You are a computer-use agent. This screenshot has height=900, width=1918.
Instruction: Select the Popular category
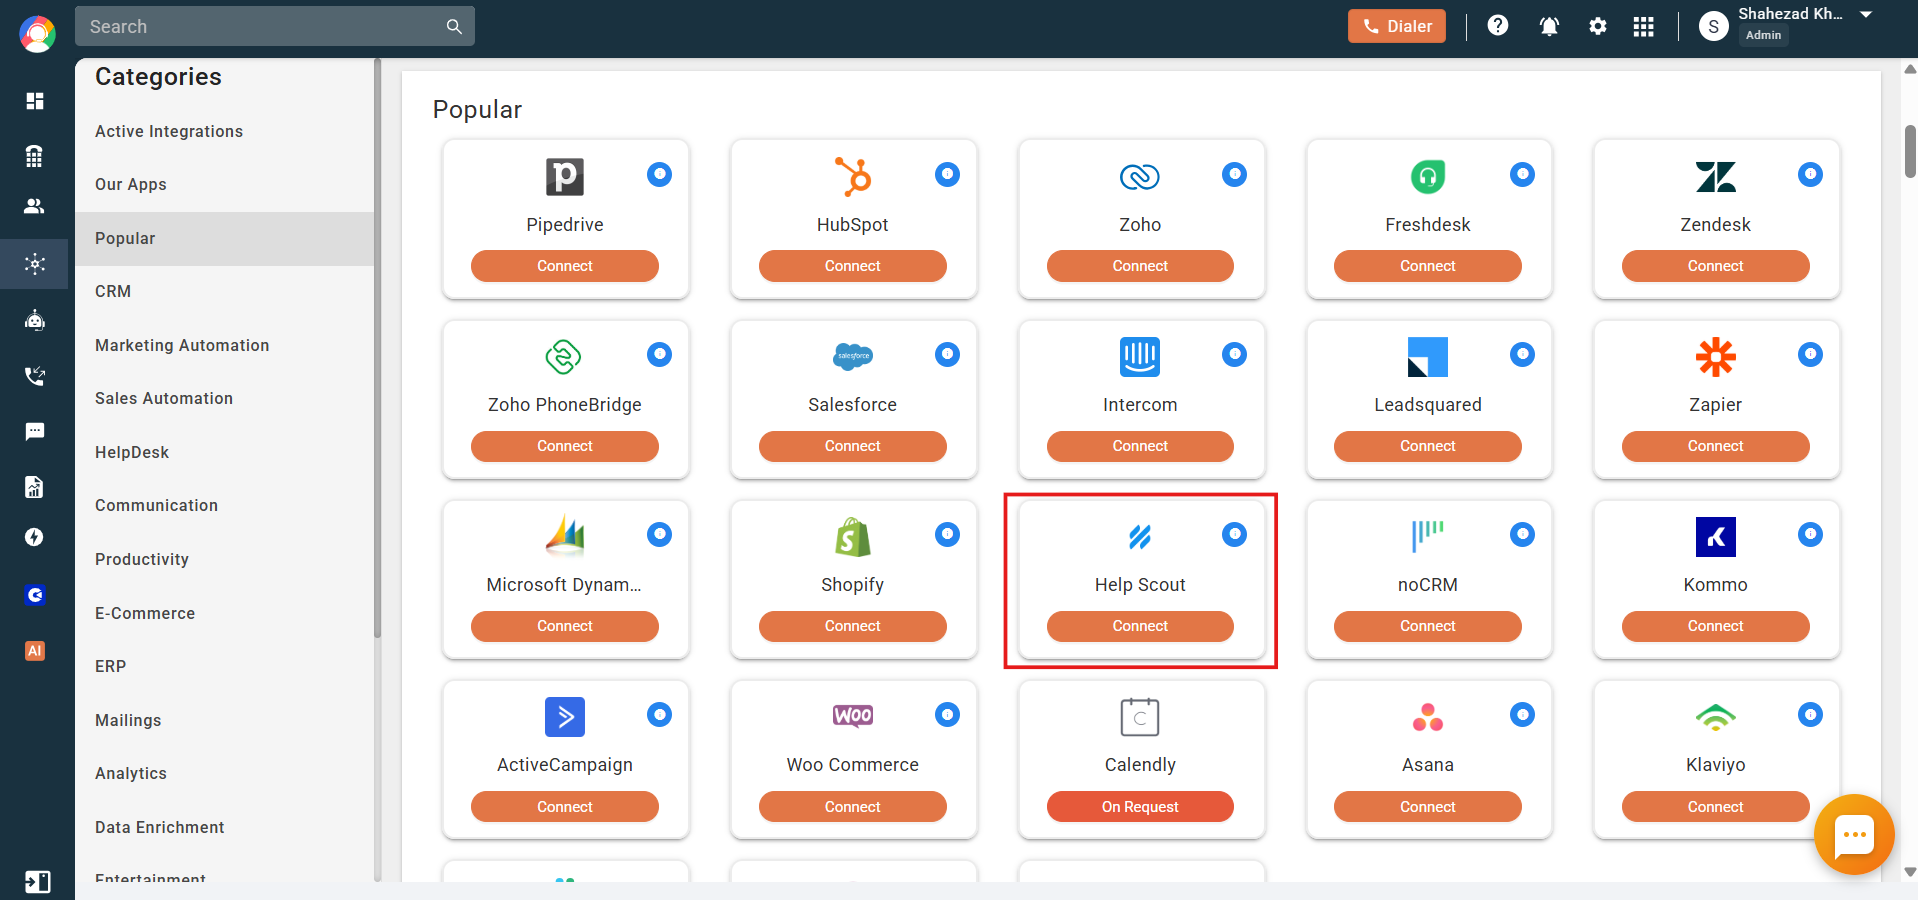point(224,239)
